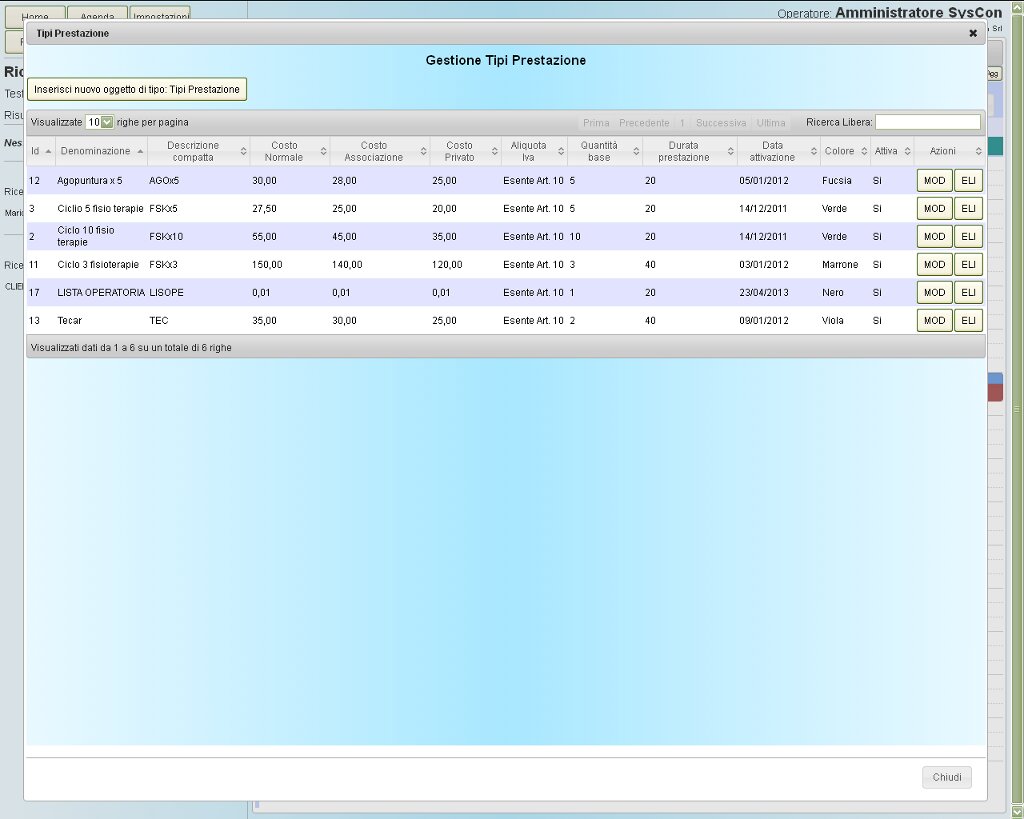Viewport: 1024px width, 819px height.
Task: Sort by Durata prestazione column
Action: 690,151
